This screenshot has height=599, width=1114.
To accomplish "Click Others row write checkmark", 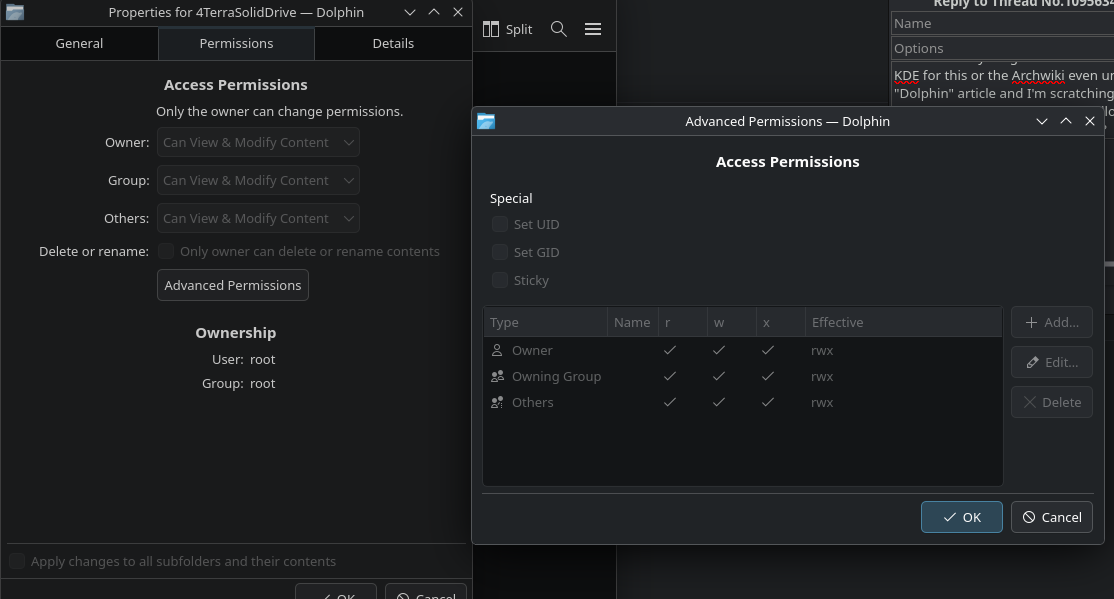I will click(x=718, y=402).
